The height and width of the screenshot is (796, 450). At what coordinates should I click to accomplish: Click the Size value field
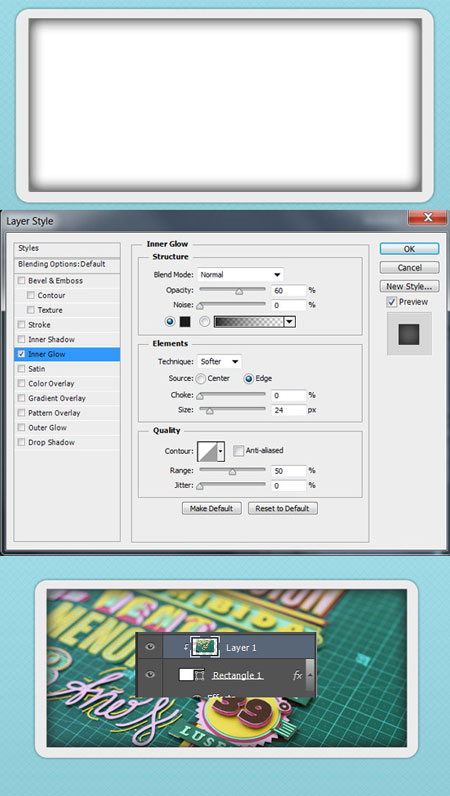click(x=288, y=410)
